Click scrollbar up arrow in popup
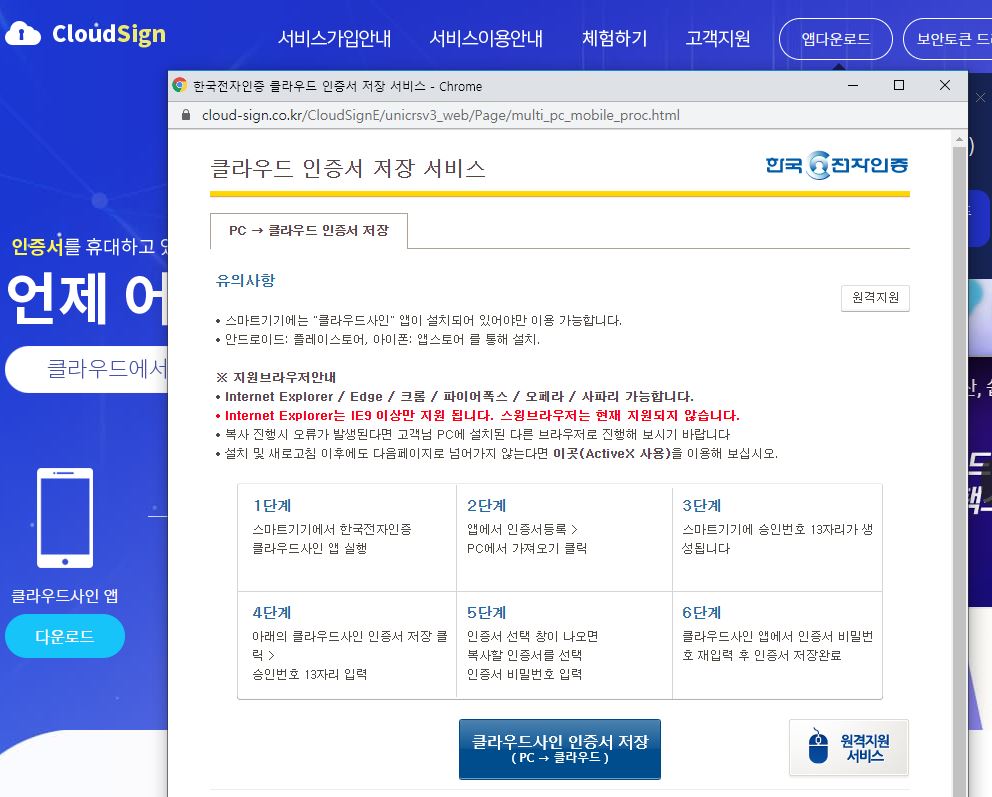This screenshot has width=992, height=797. click(959, 139)
